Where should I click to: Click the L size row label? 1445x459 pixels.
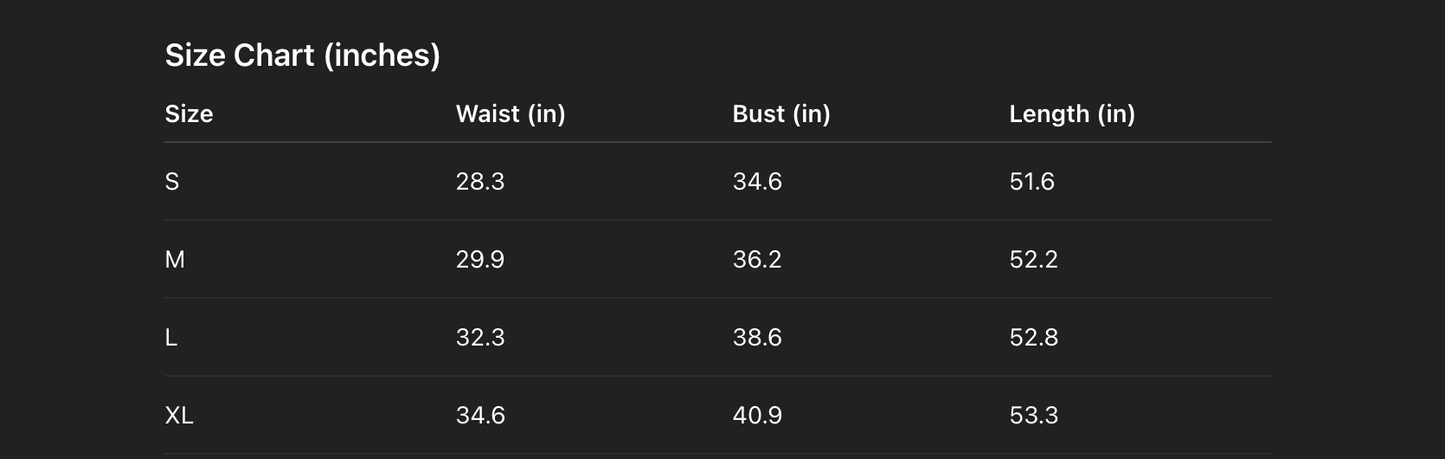(x=171, y=338)
